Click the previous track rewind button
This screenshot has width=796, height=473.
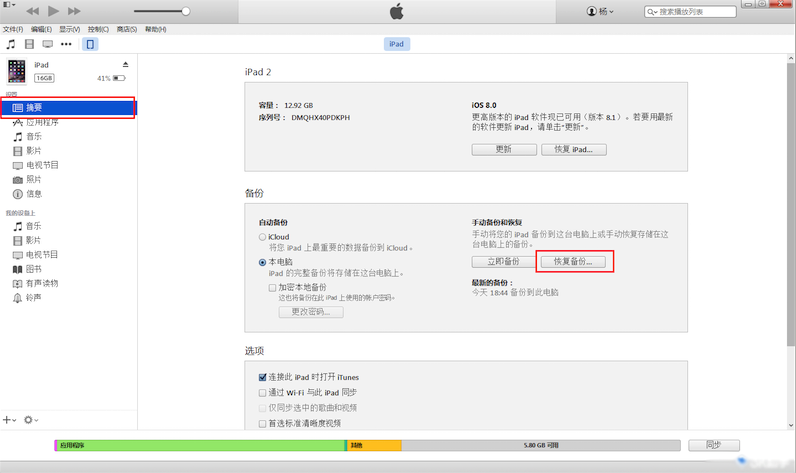pyautogui.click(x=32, y=11)
